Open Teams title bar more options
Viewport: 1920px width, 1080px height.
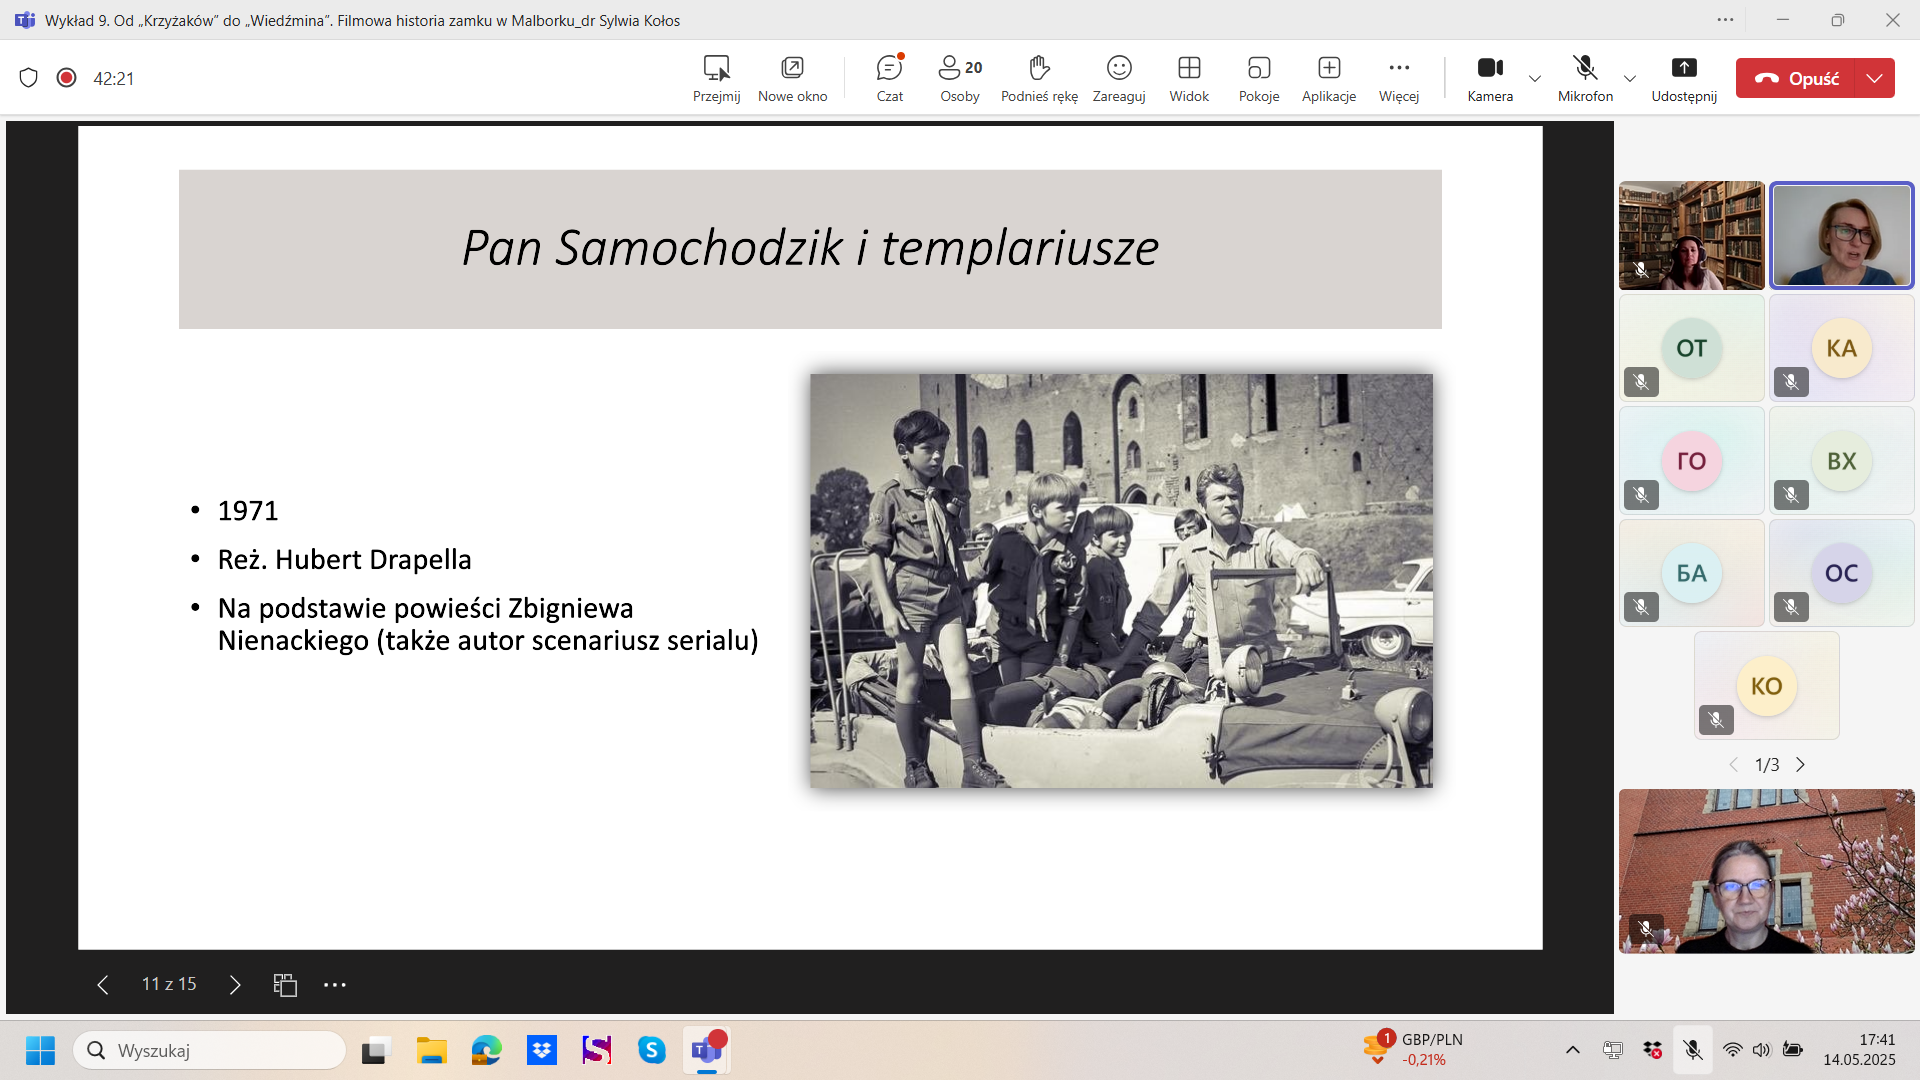1725,20
